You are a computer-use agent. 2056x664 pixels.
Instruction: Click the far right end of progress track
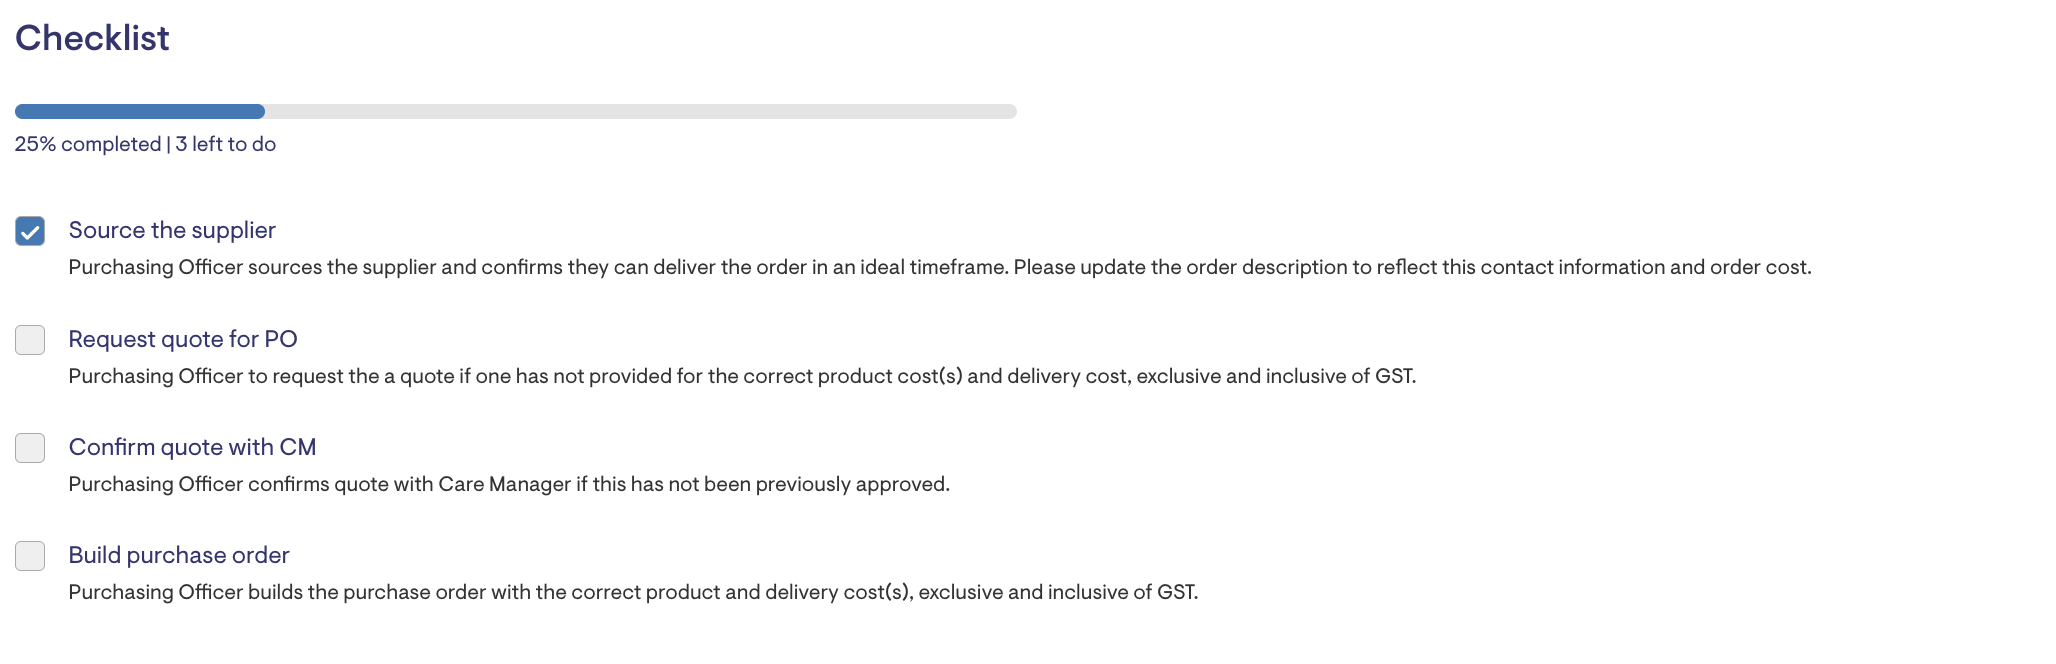(x=1012, y=112)
